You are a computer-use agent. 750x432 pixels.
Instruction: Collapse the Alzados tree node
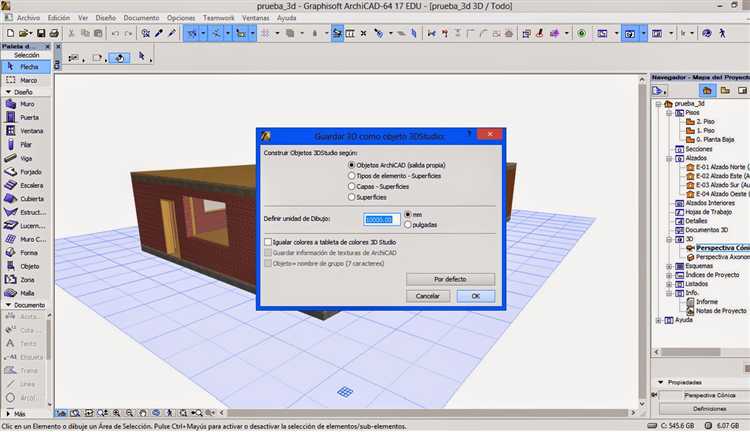(669, 158)
